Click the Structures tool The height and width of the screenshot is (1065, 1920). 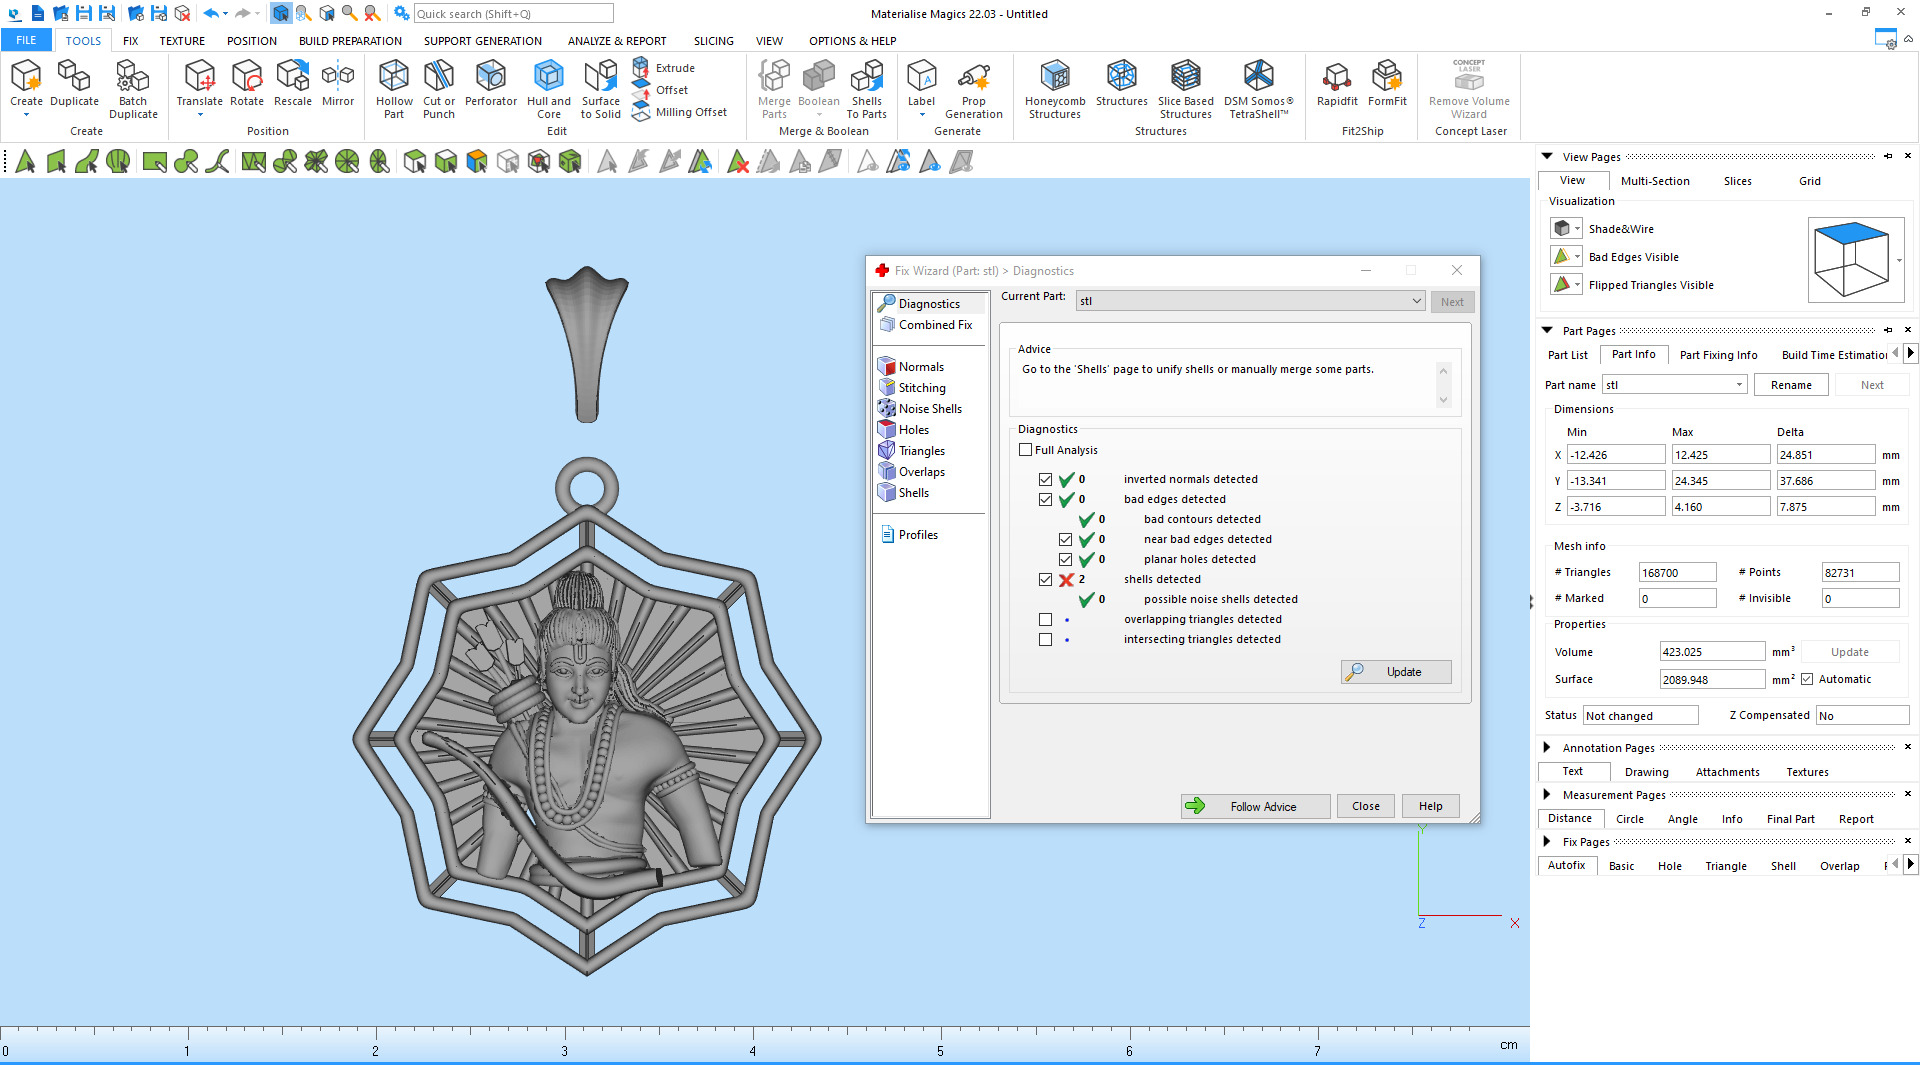tap(1122, 83)
